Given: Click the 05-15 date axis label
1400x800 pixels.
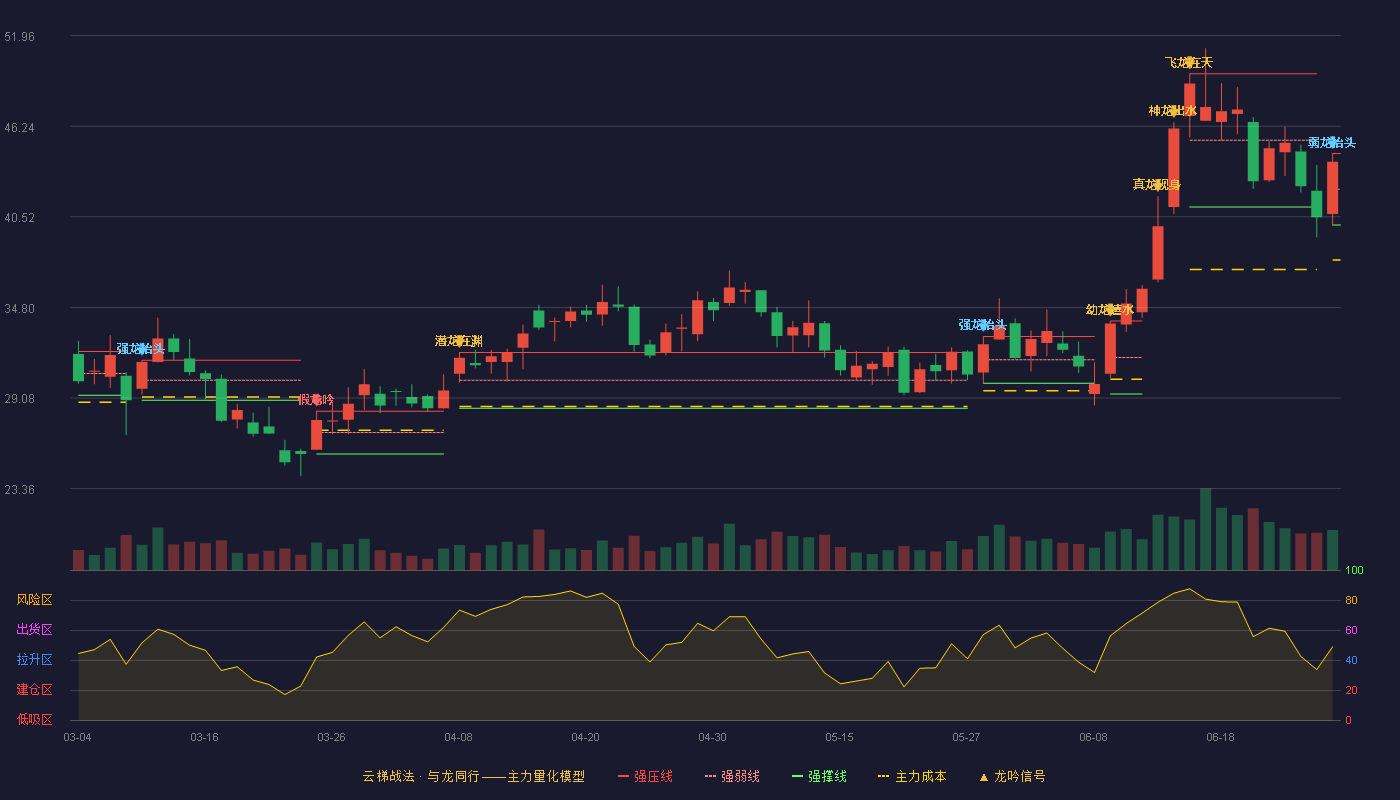Looking at the screenshot, I should point(839,737).
